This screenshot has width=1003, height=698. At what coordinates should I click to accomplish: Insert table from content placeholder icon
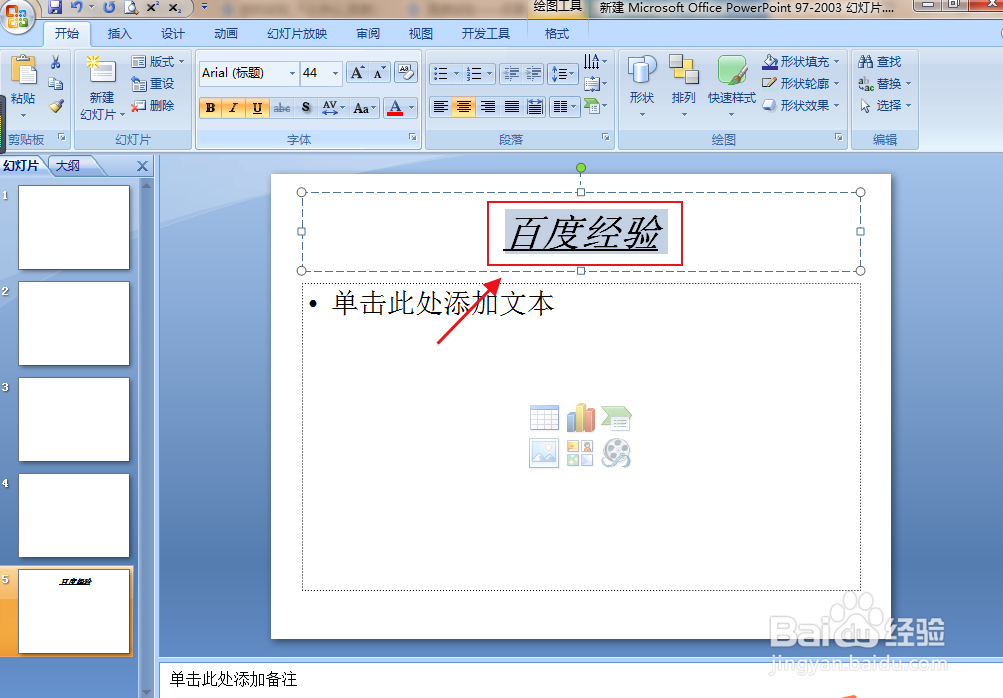[544, 418]
